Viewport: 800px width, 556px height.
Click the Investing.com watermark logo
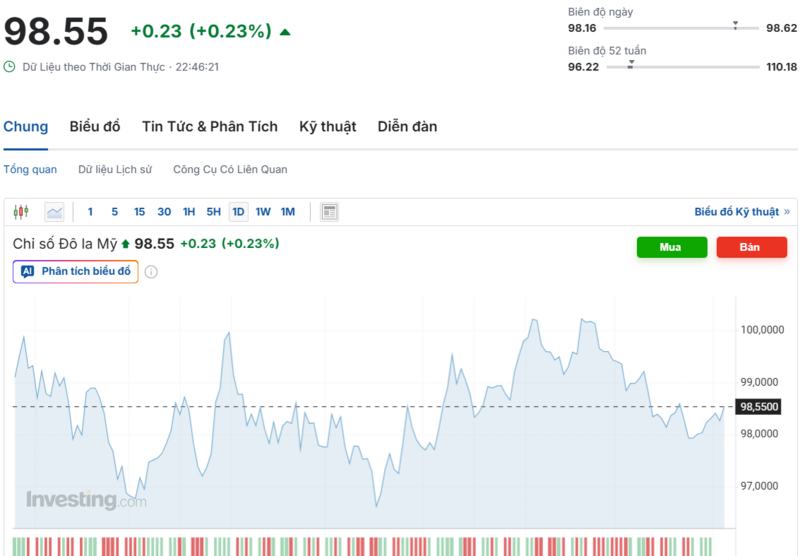coord(85,500)
